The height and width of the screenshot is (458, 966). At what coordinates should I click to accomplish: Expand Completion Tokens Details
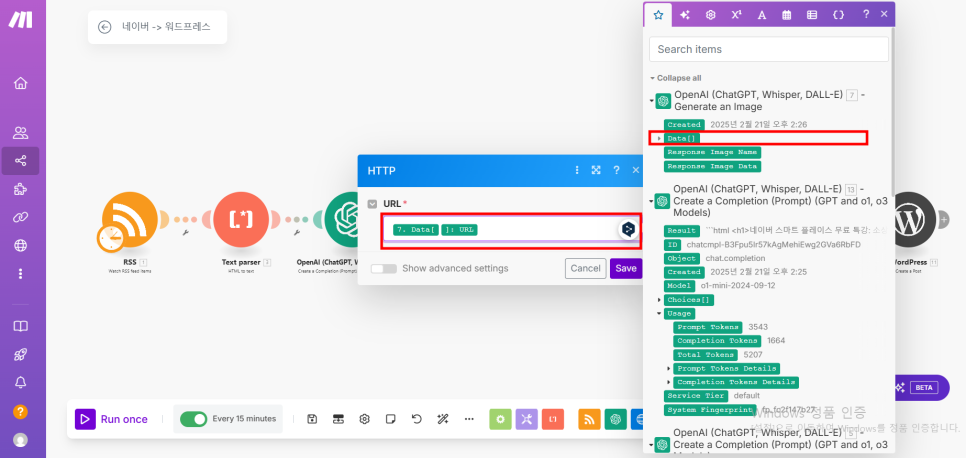point(668,382)
